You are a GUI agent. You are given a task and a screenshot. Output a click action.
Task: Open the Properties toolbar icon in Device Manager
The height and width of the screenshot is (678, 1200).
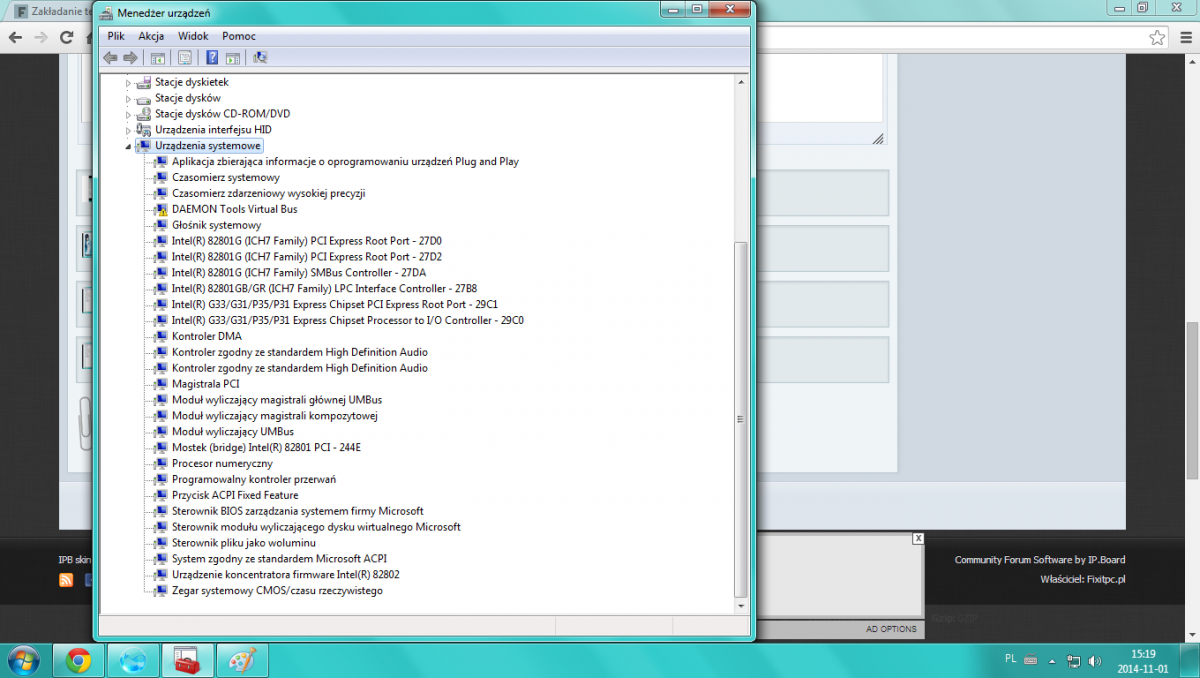point(184,57)
